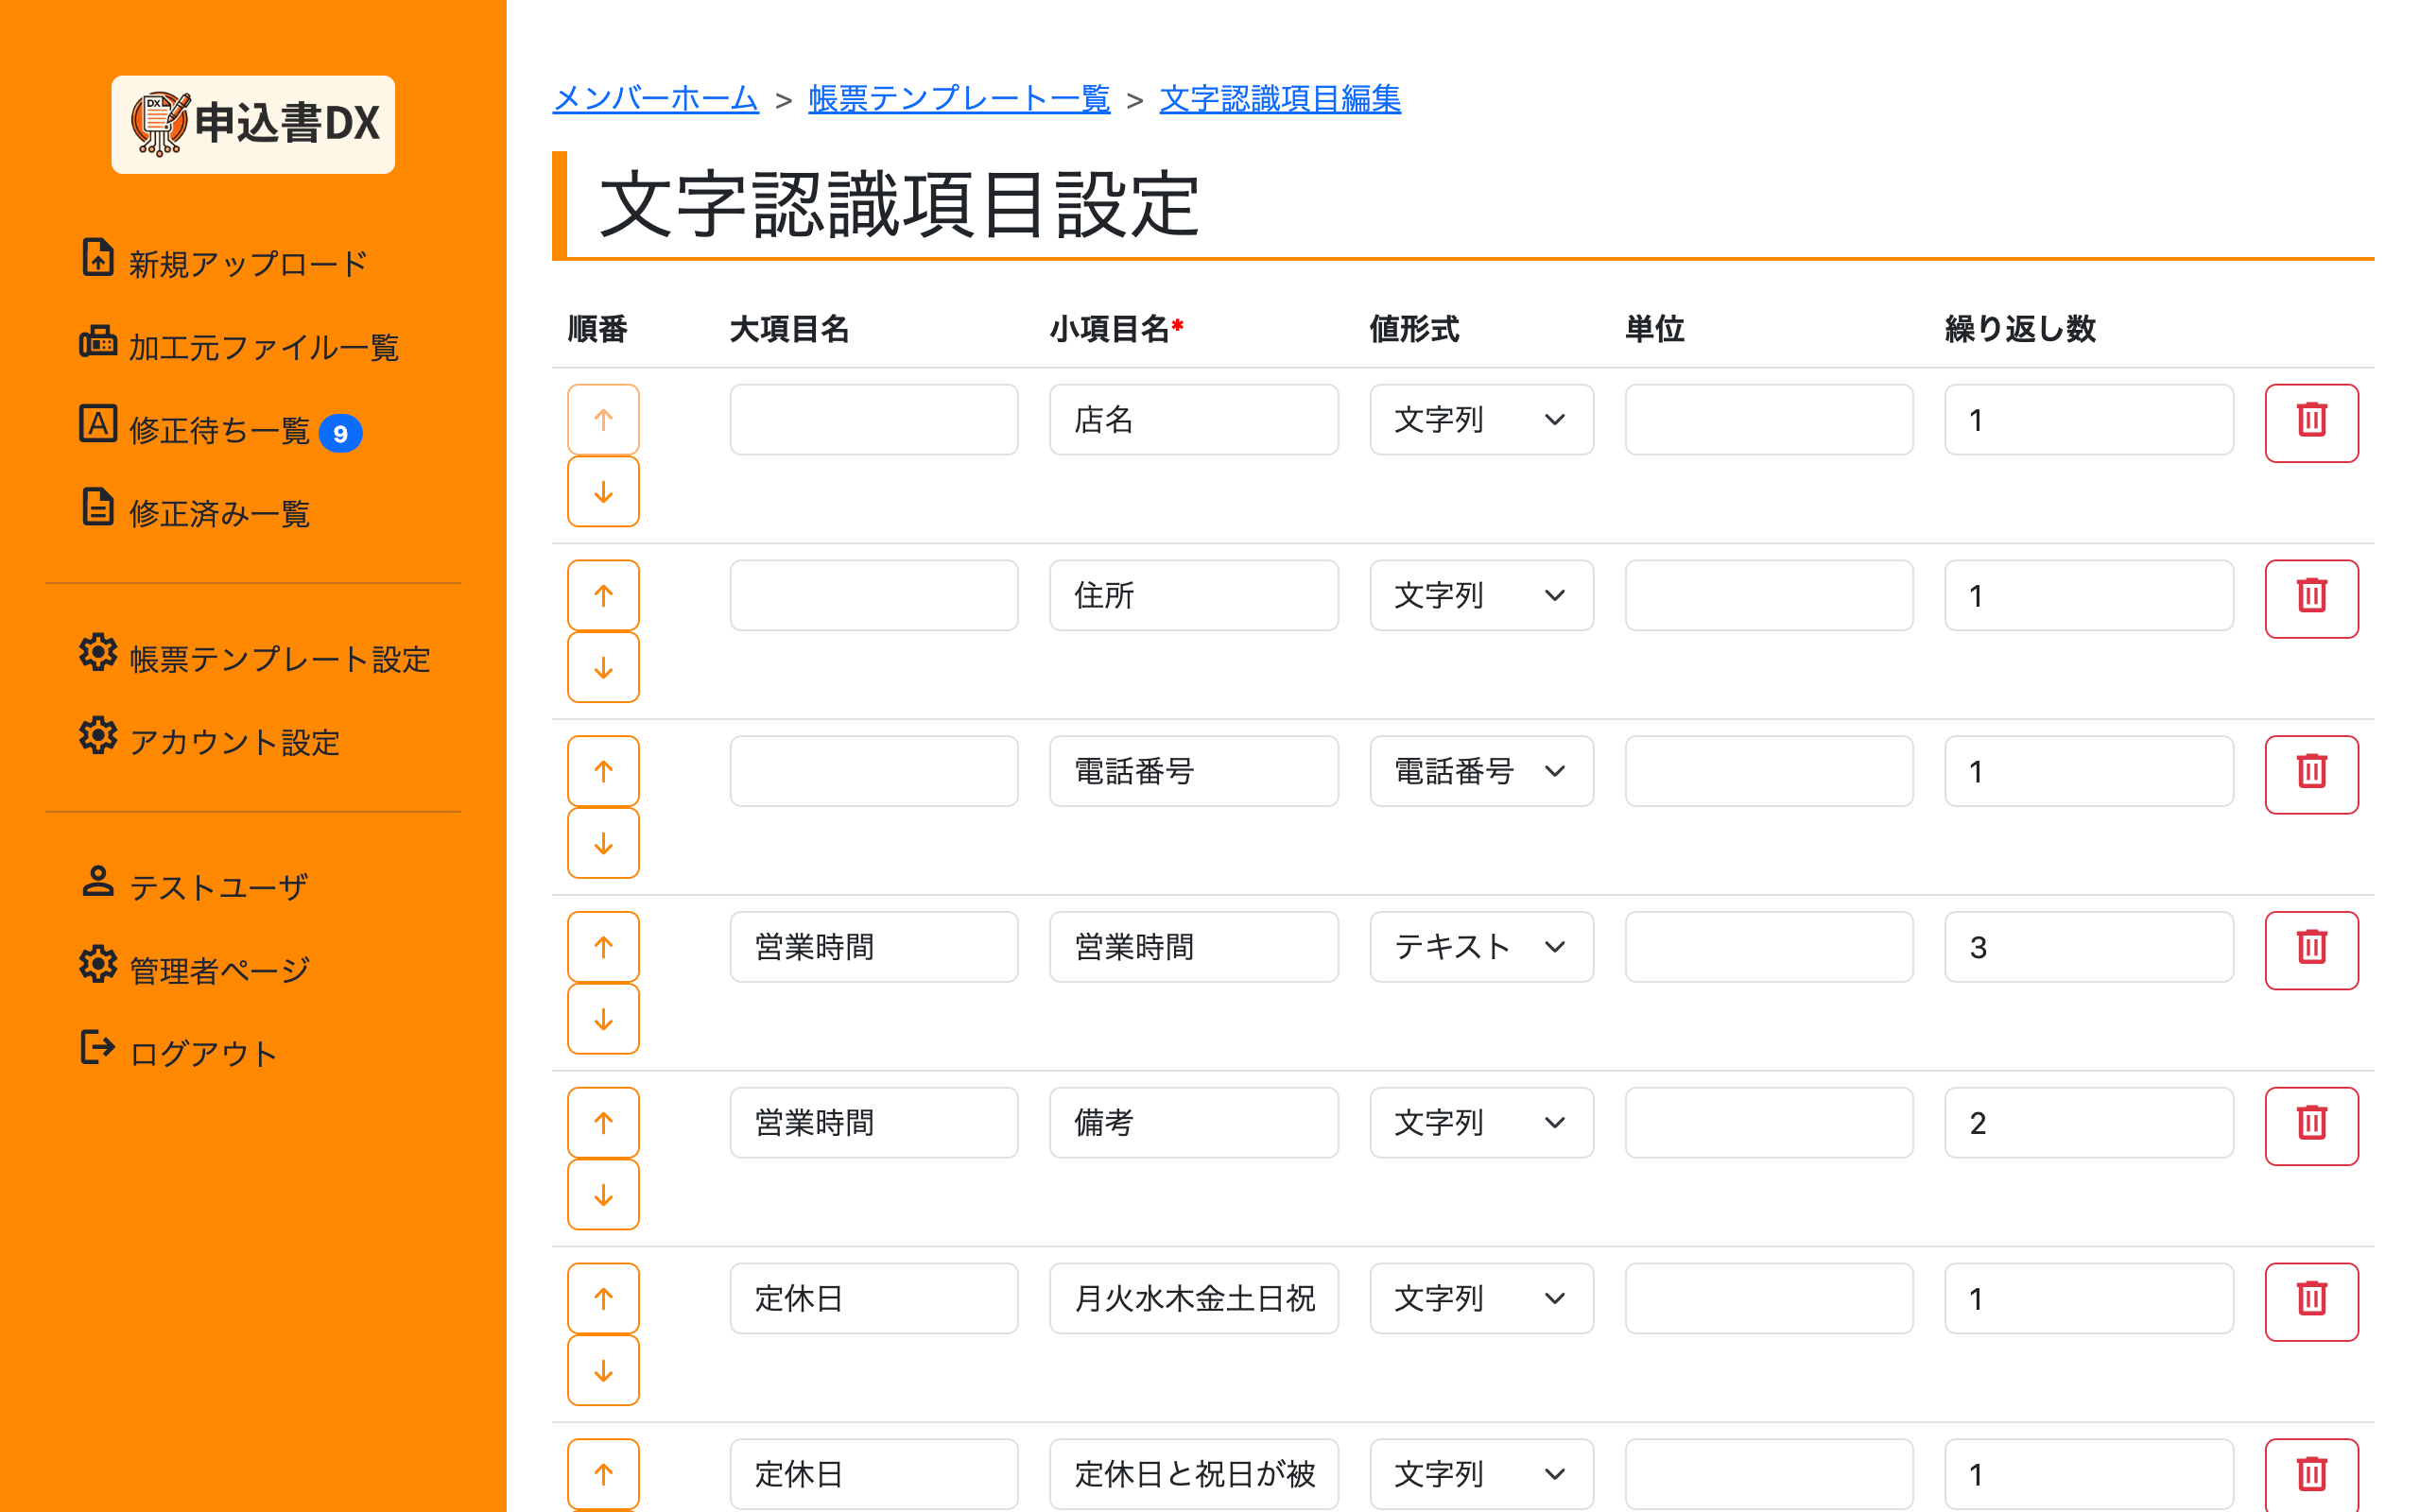Move the 店名 row down

pos(603,491)
